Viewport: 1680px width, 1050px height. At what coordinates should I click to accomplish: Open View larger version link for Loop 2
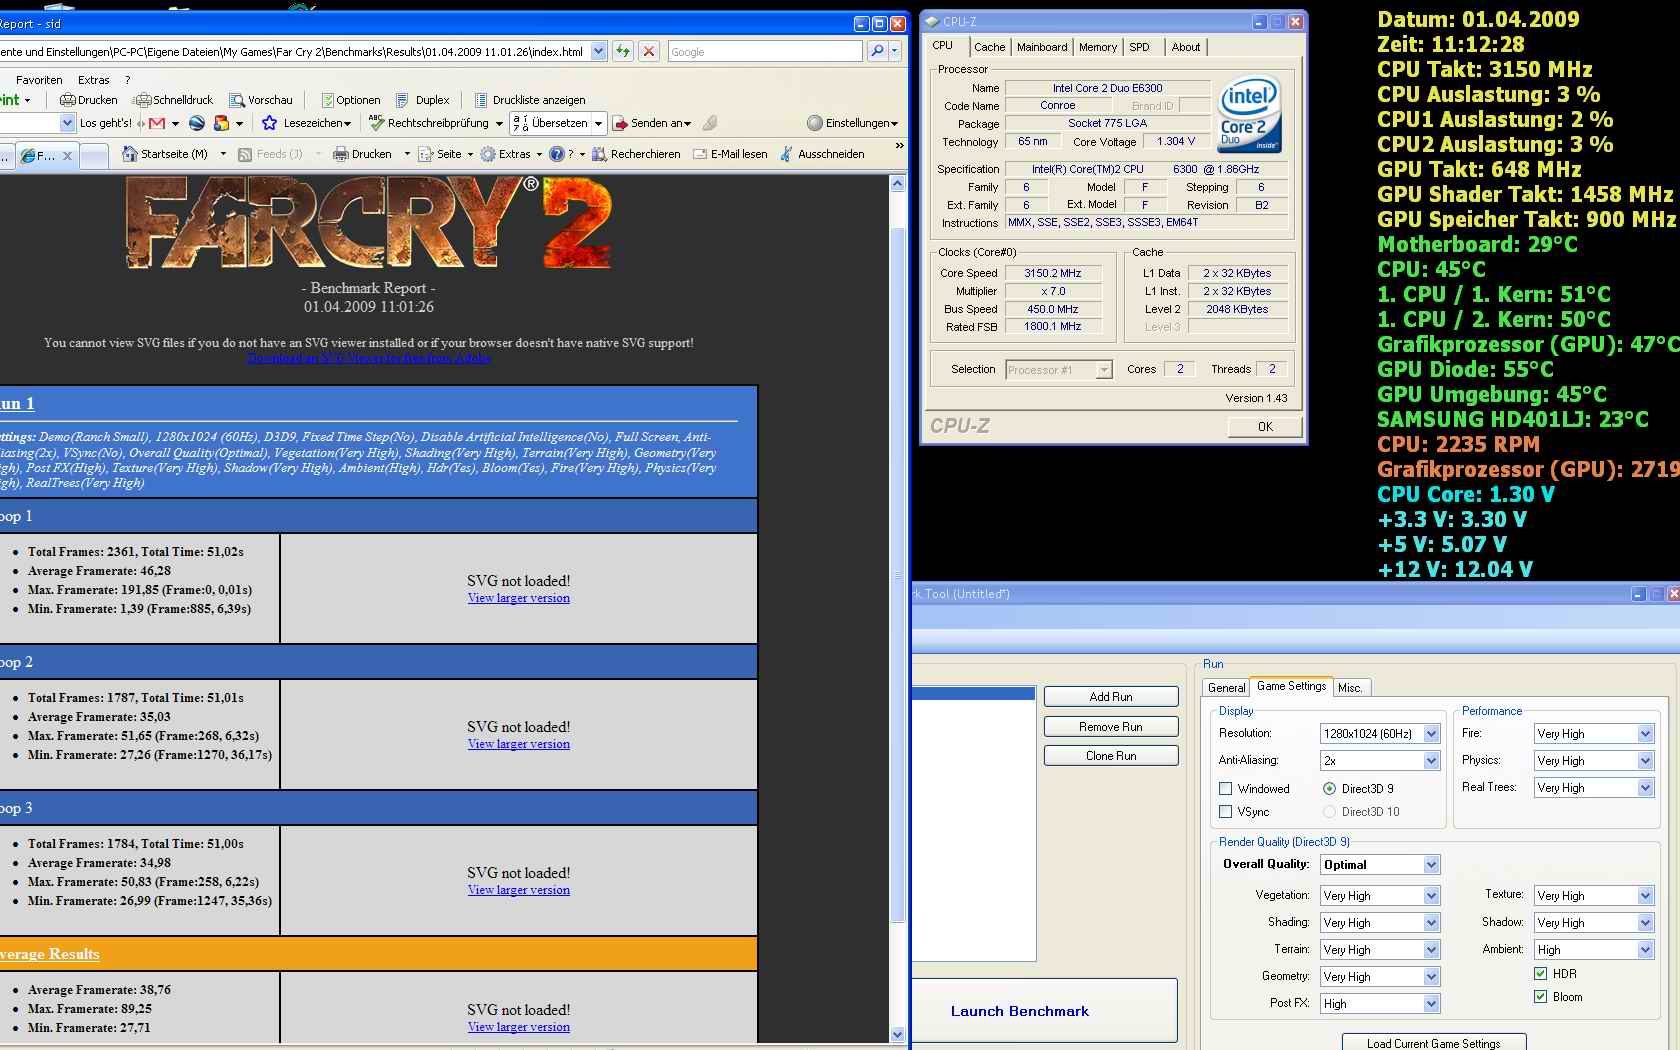pyautogui.click(x=519, y=744)
